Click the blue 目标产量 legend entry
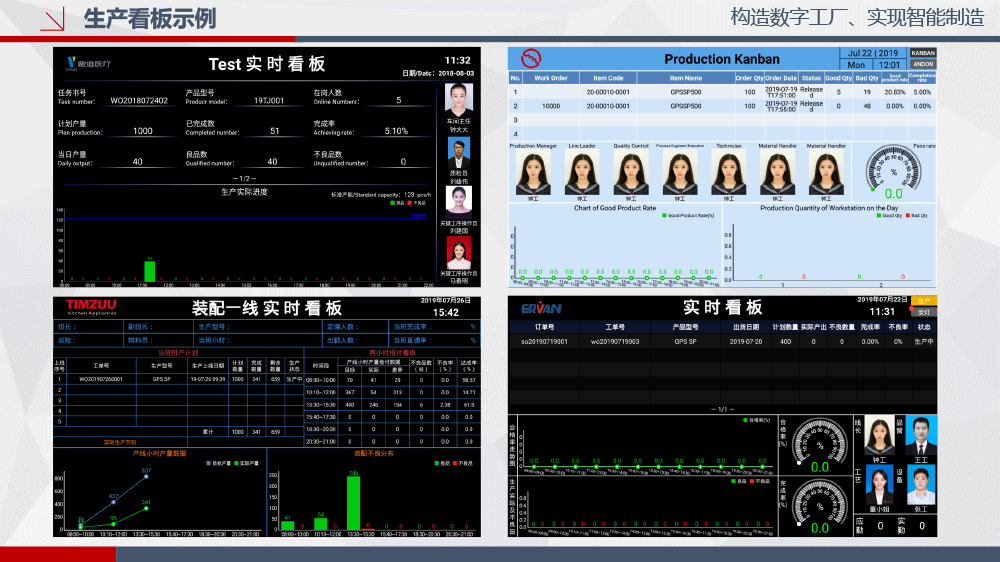The width and height of the screenshot is (1000, 562). coord(218,463)
